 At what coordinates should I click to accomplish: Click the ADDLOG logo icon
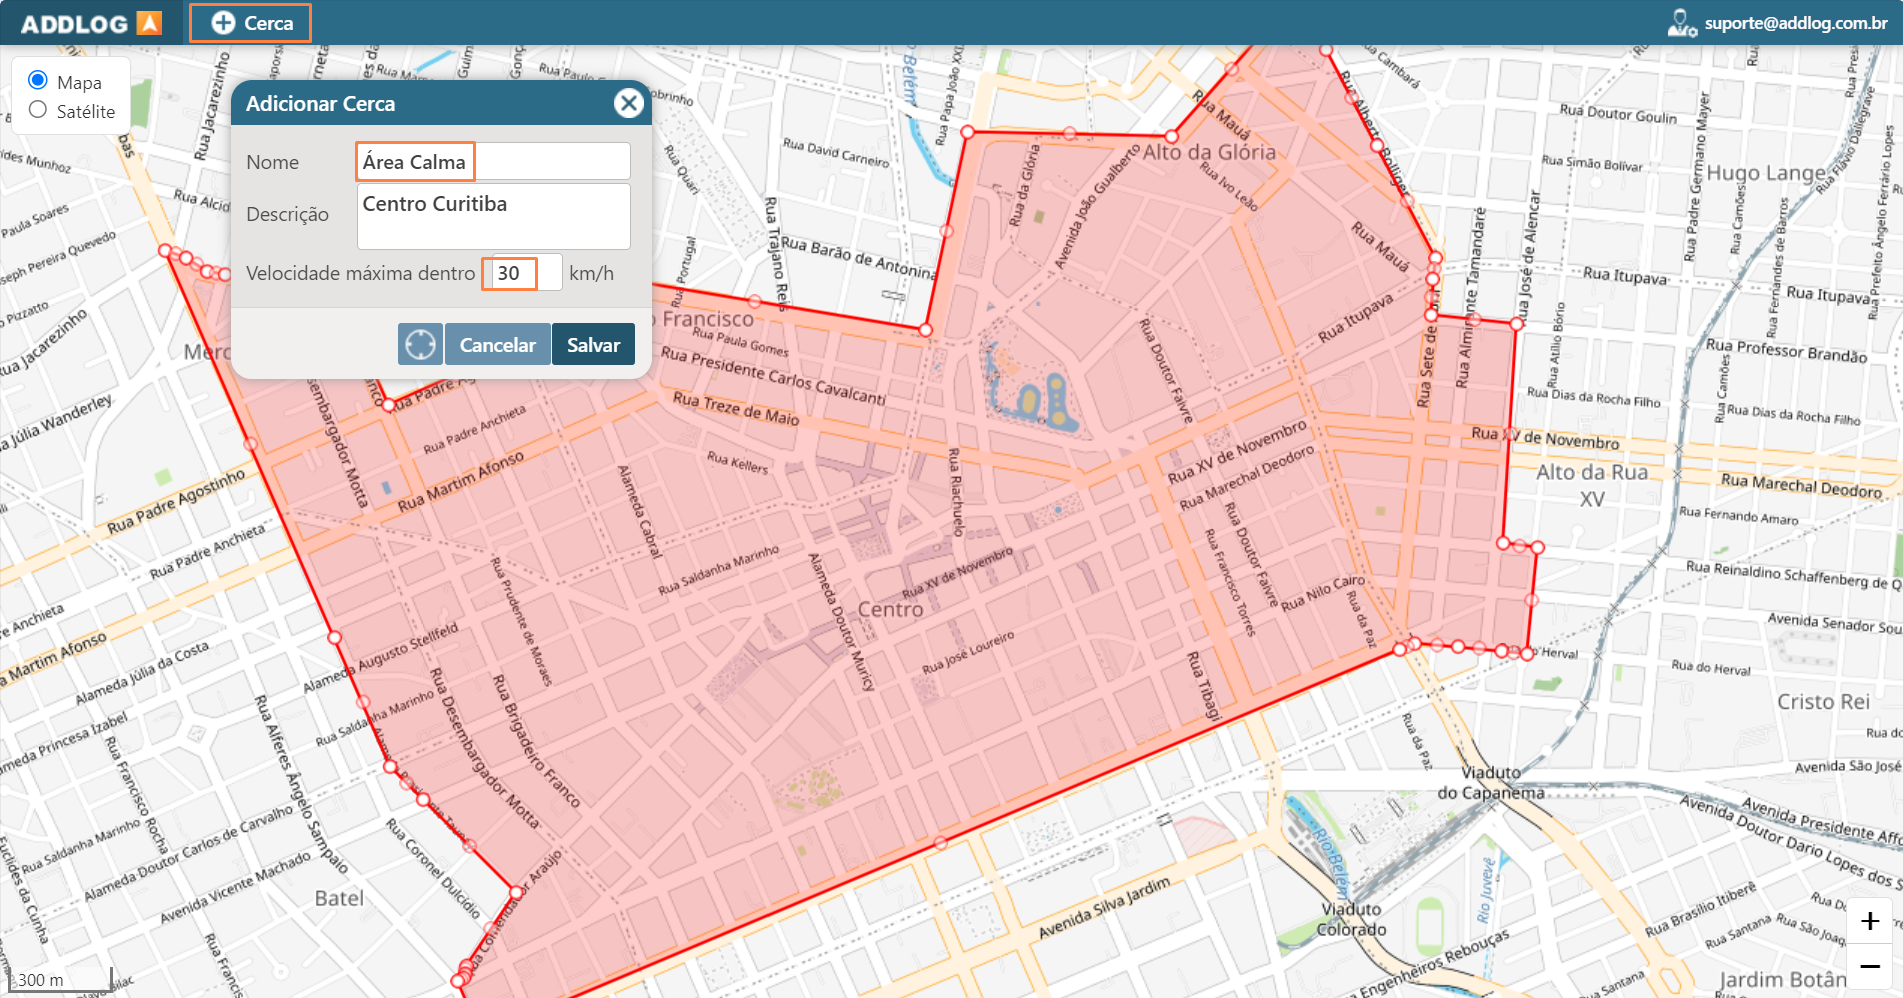coord(149,23)
